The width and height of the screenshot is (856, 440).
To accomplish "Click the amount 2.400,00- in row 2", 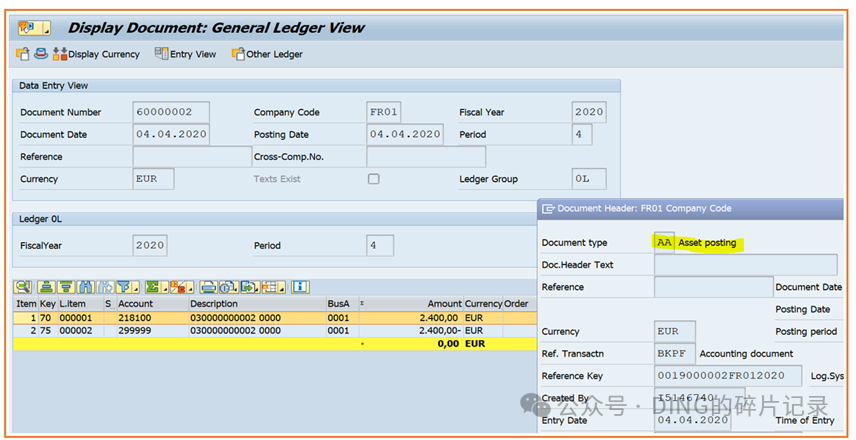I will pos(411,330).
